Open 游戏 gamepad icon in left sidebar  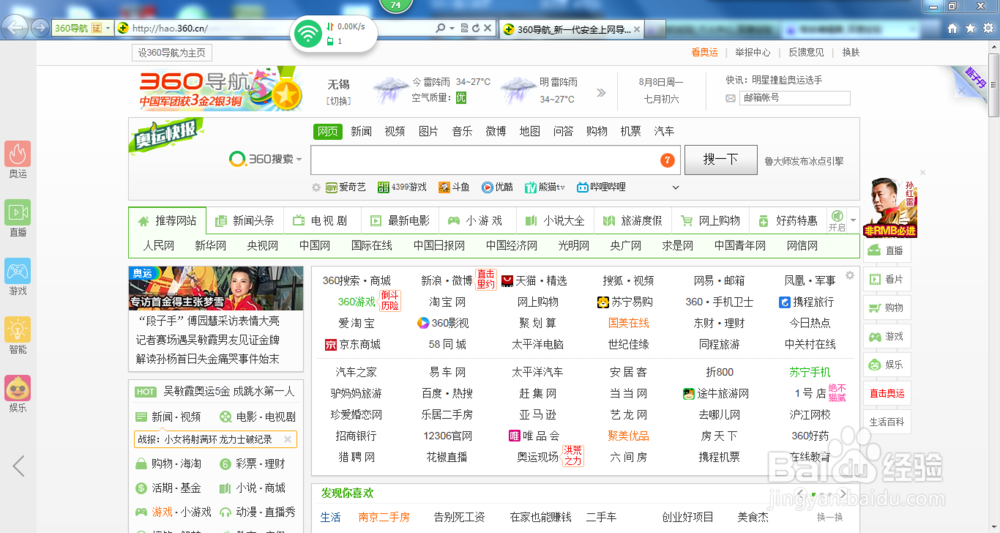click(18, 271)
